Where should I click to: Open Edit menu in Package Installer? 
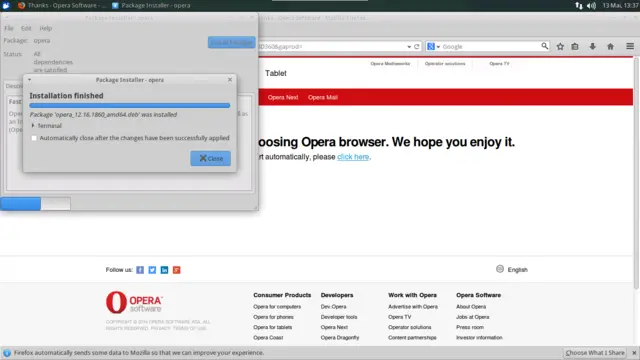(26, 28)
